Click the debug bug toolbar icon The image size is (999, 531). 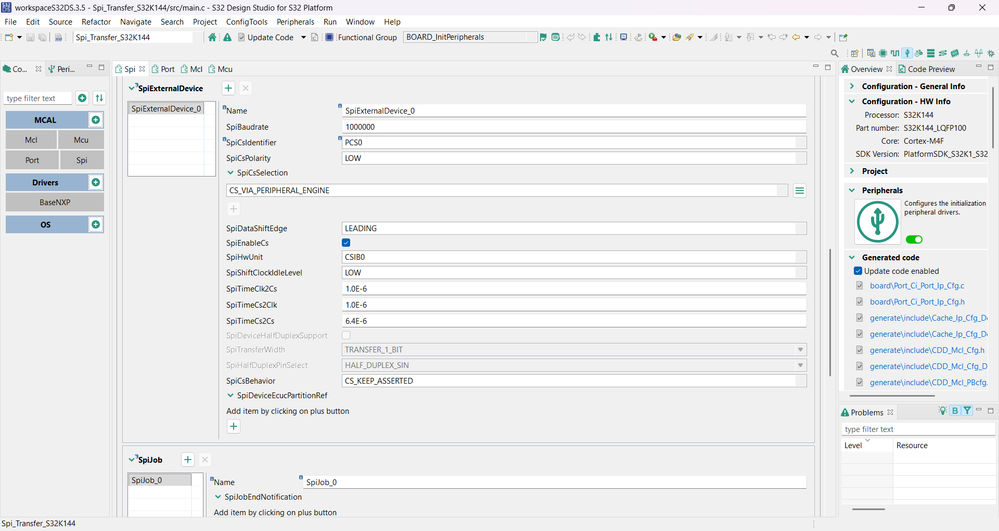[x=653, y=37]
